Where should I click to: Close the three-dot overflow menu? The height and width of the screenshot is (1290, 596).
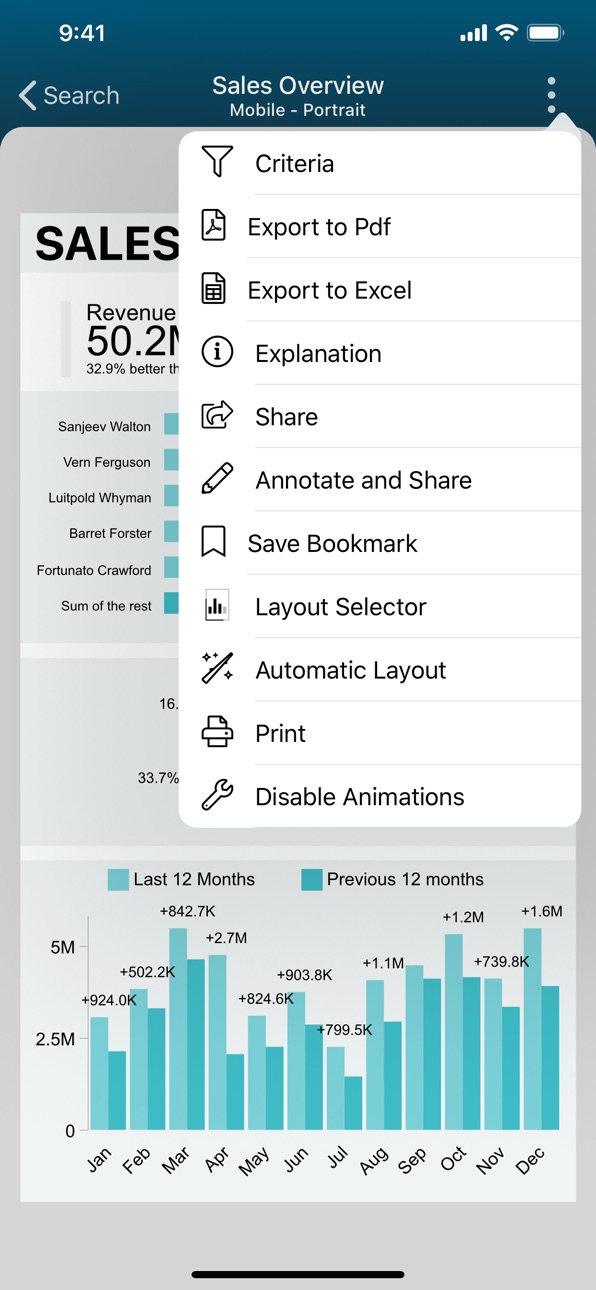(551, 96)
